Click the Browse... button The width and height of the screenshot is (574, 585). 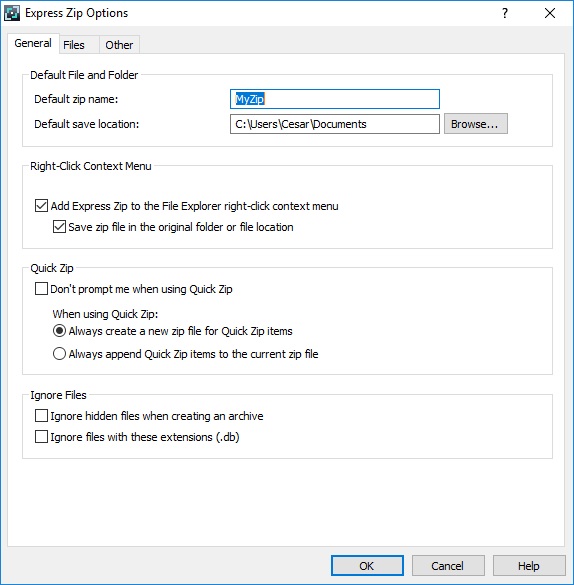click(476, 124)
